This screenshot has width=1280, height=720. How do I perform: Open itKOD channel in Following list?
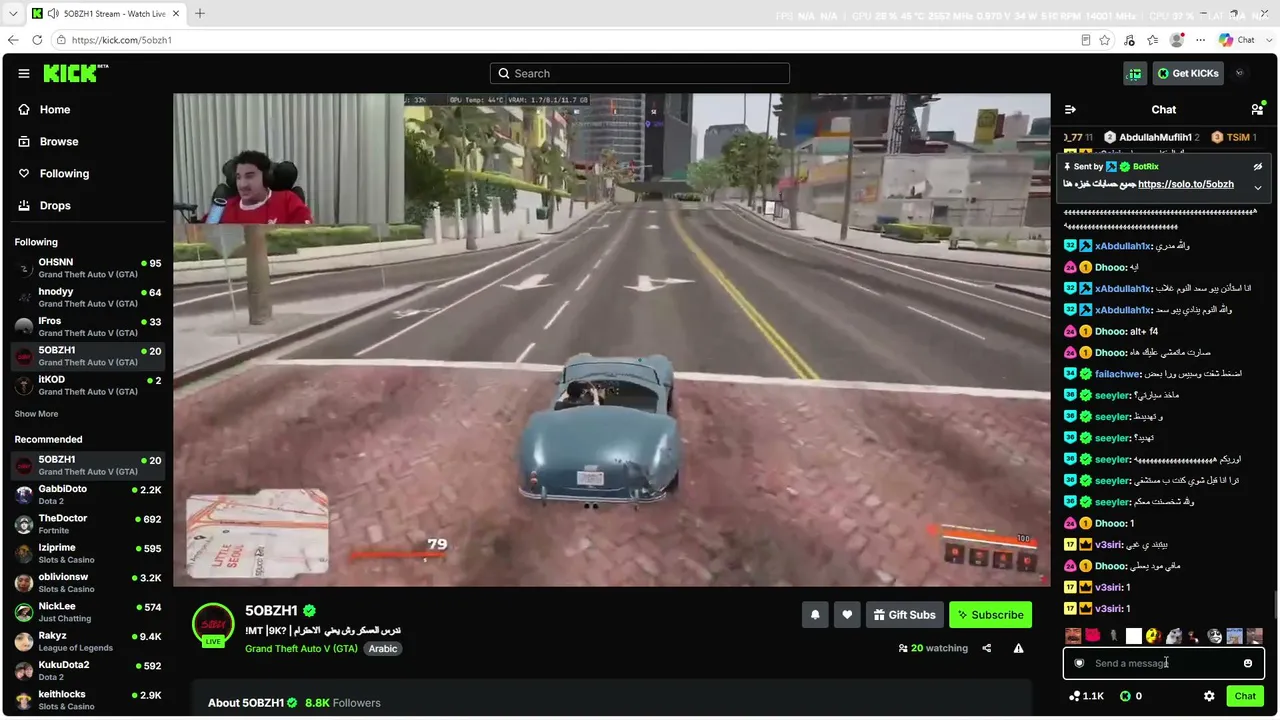[88, 386]
